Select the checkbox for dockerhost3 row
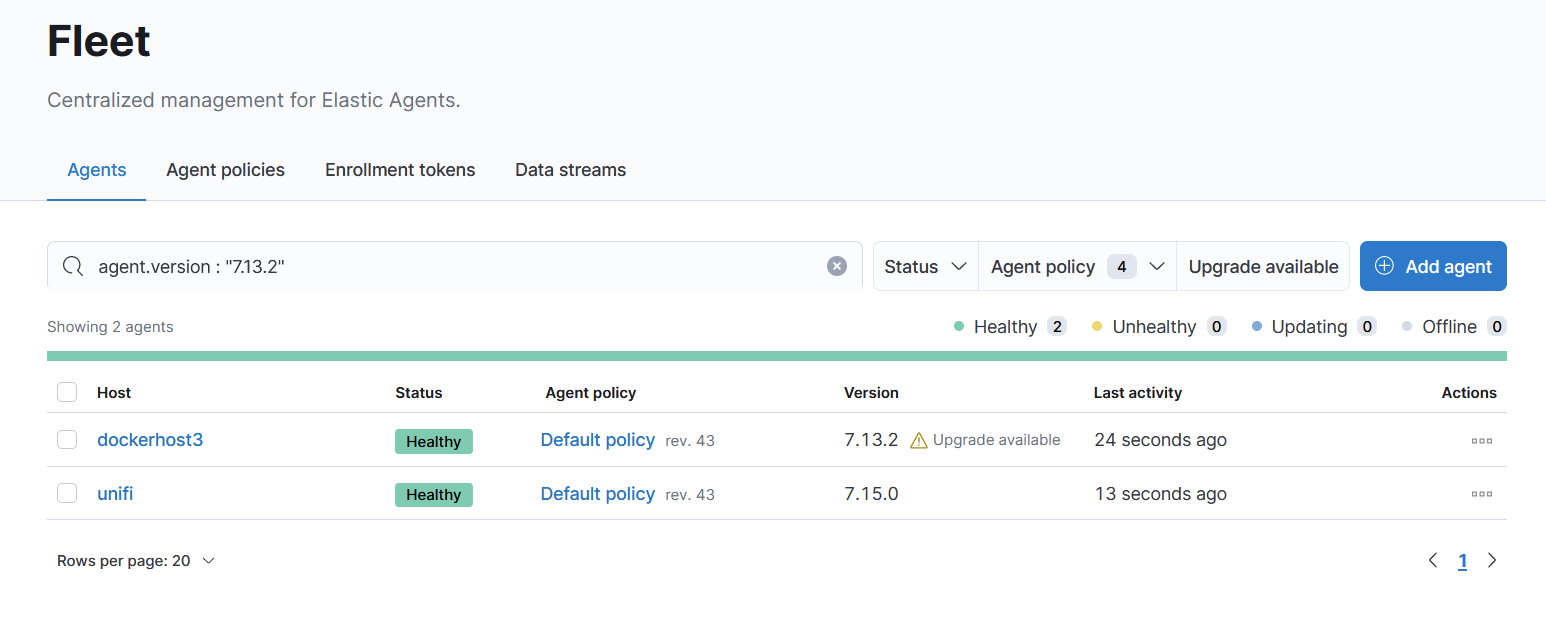Viewport: 1546px width, 624px height. [66, 440]
